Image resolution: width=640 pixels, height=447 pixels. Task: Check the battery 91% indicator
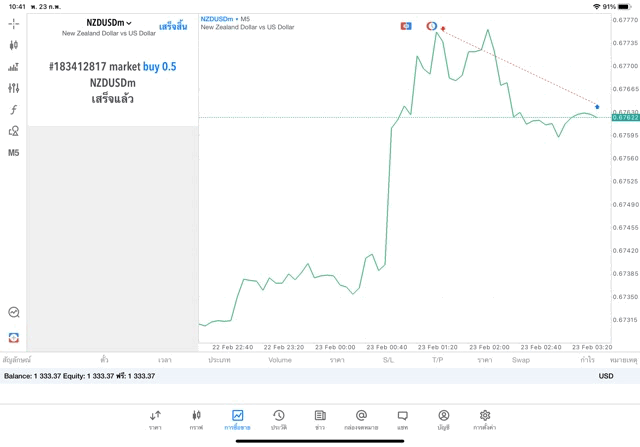(618, 7)
